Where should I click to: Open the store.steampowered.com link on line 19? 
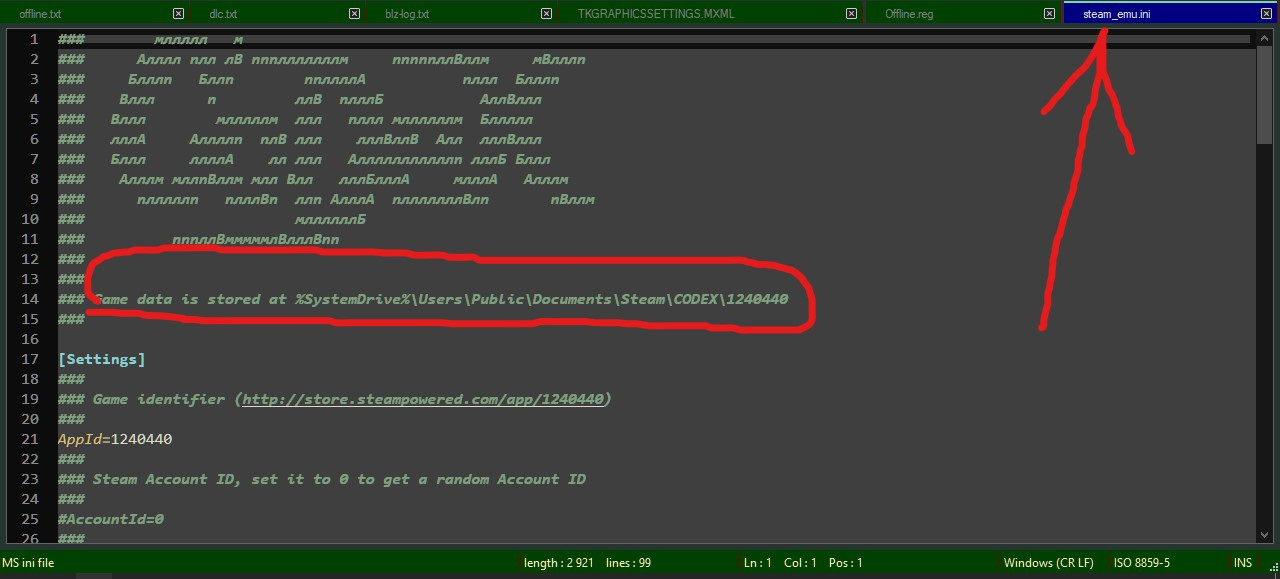point(423,399)
